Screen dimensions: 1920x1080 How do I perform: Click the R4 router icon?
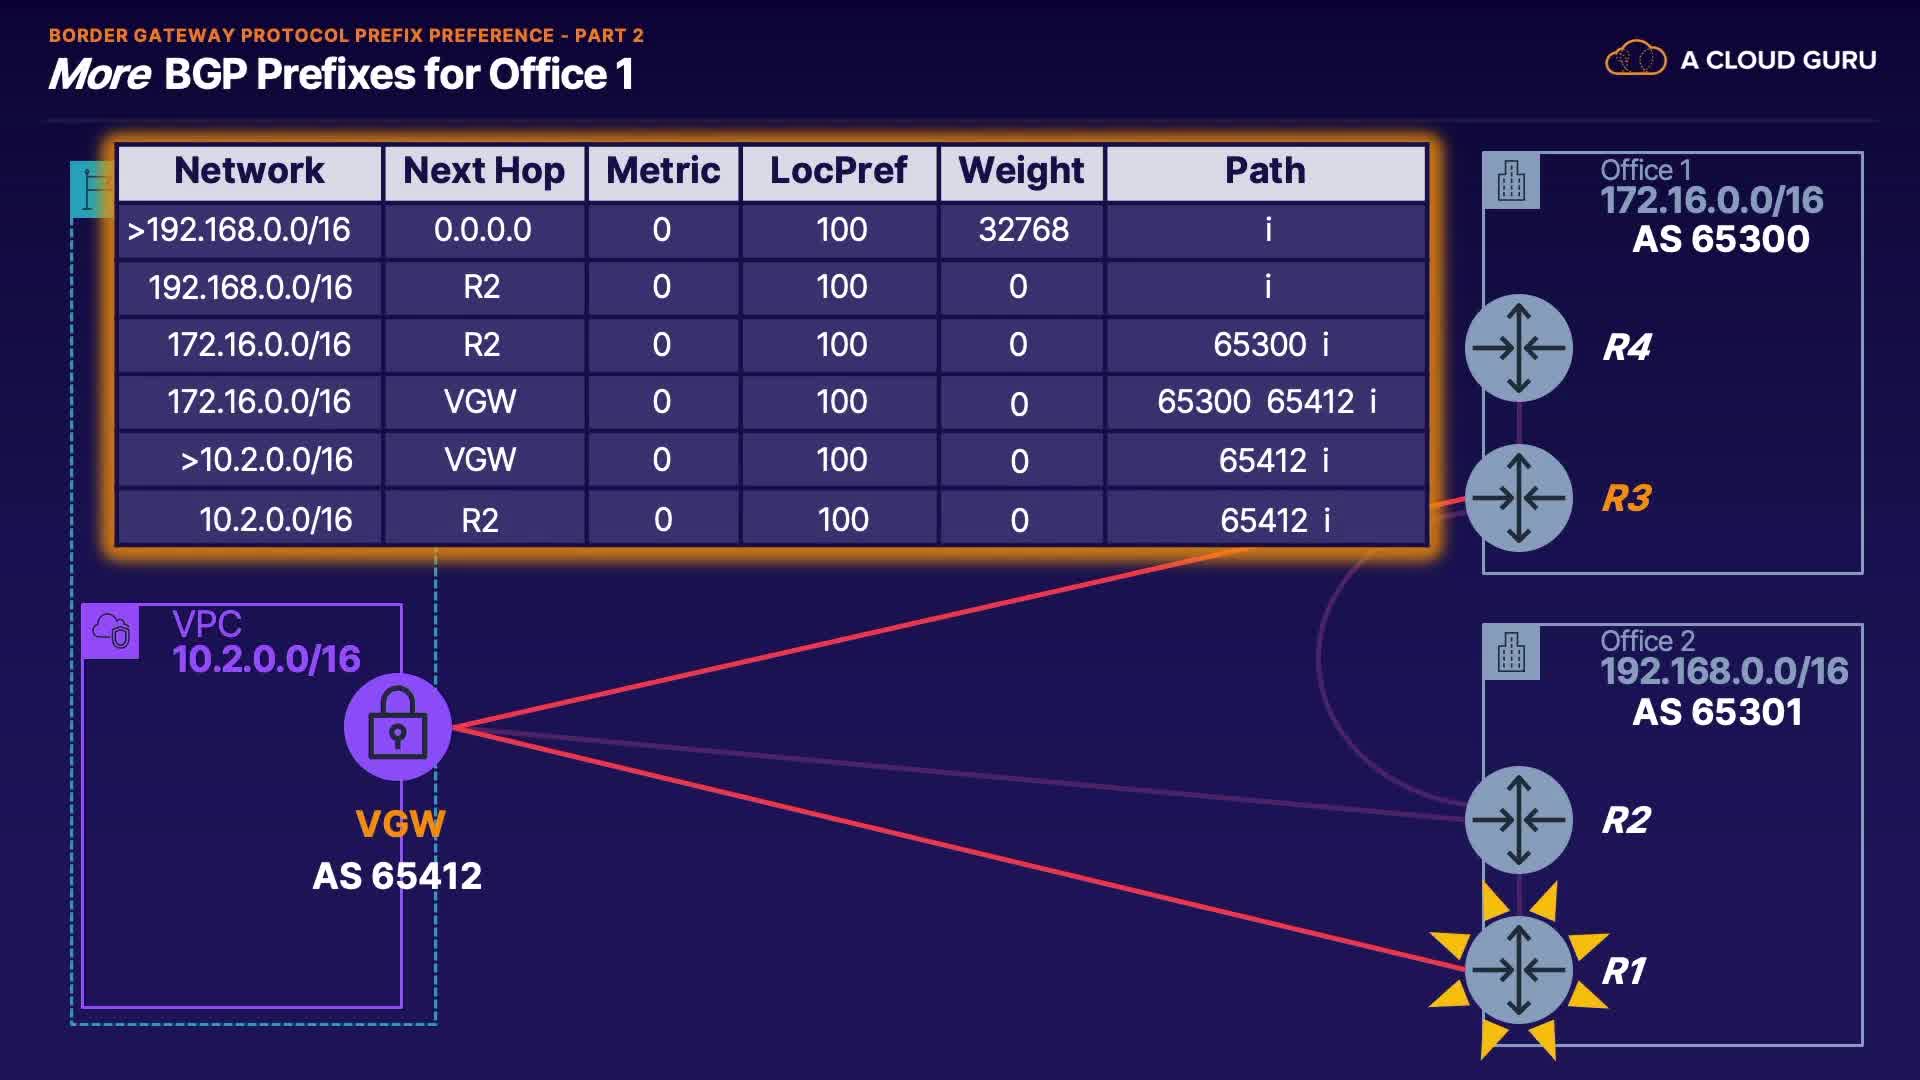1518,348
